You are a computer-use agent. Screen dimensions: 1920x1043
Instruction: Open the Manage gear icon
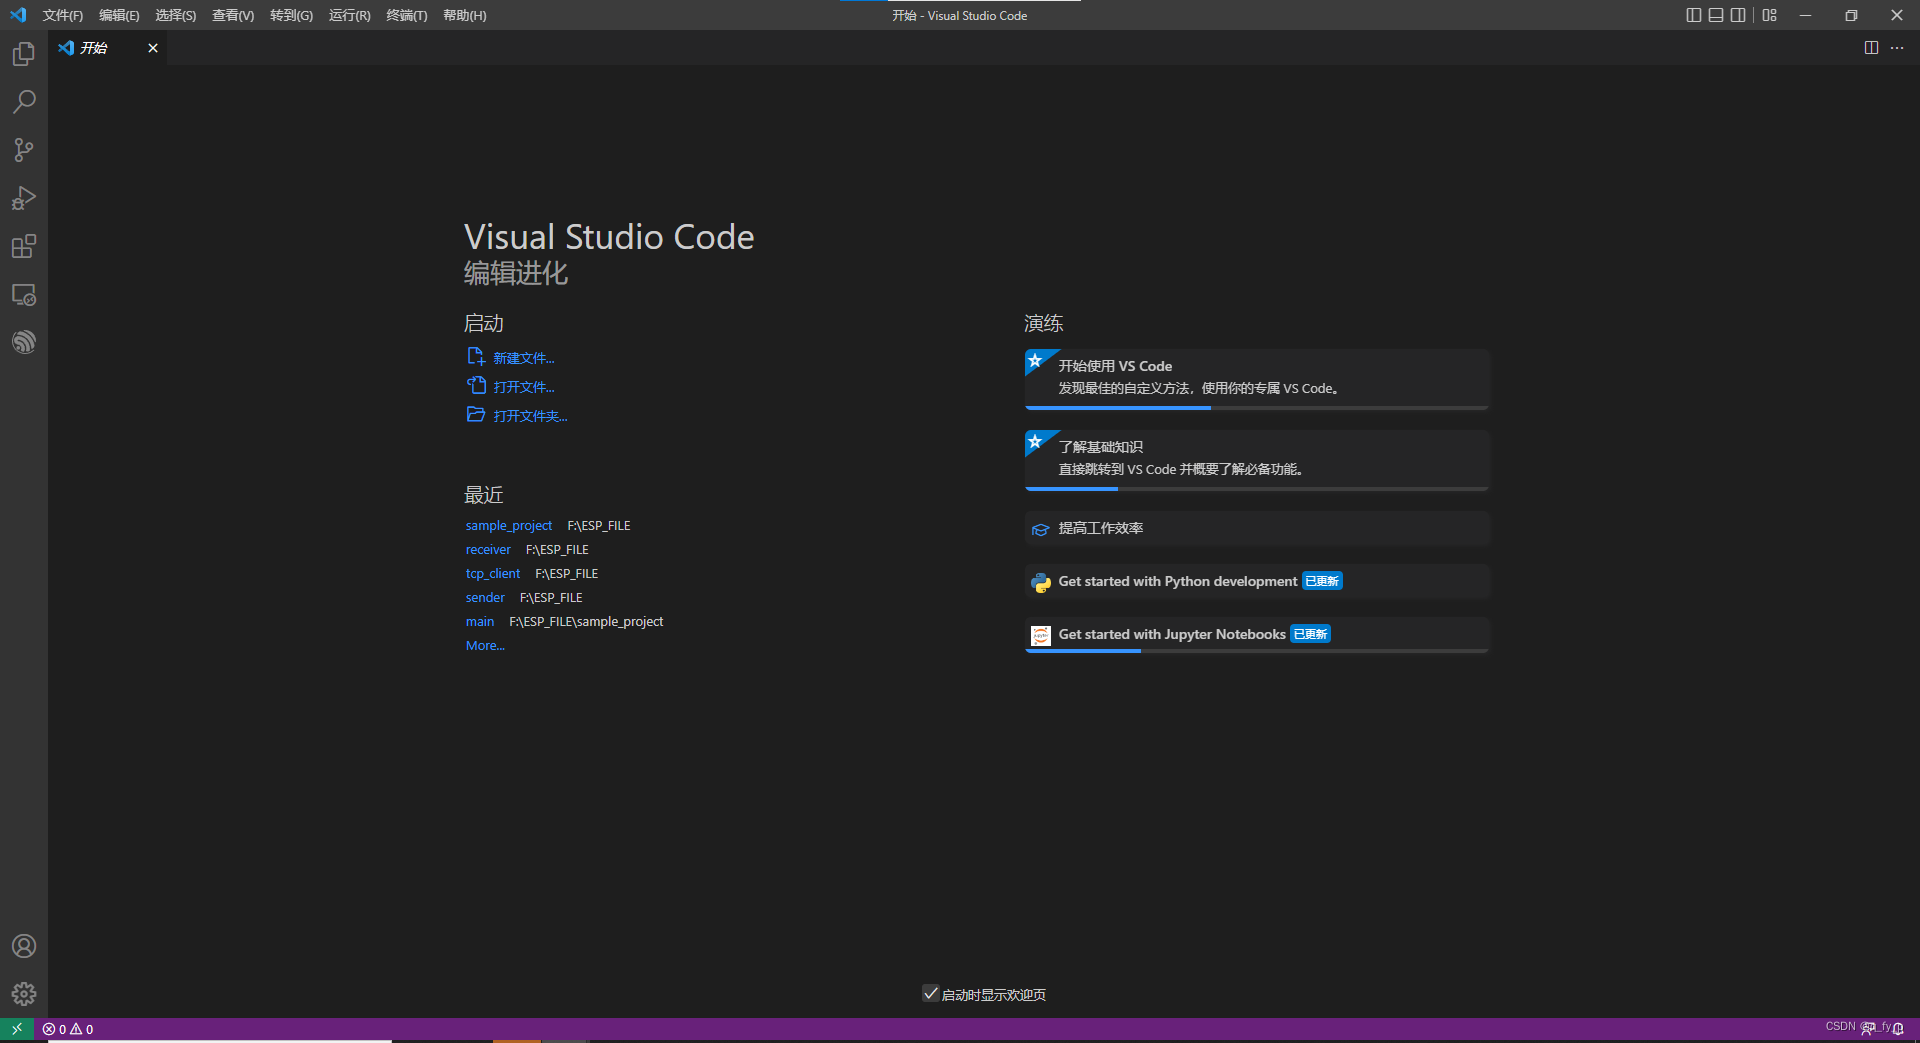point(24,994)
